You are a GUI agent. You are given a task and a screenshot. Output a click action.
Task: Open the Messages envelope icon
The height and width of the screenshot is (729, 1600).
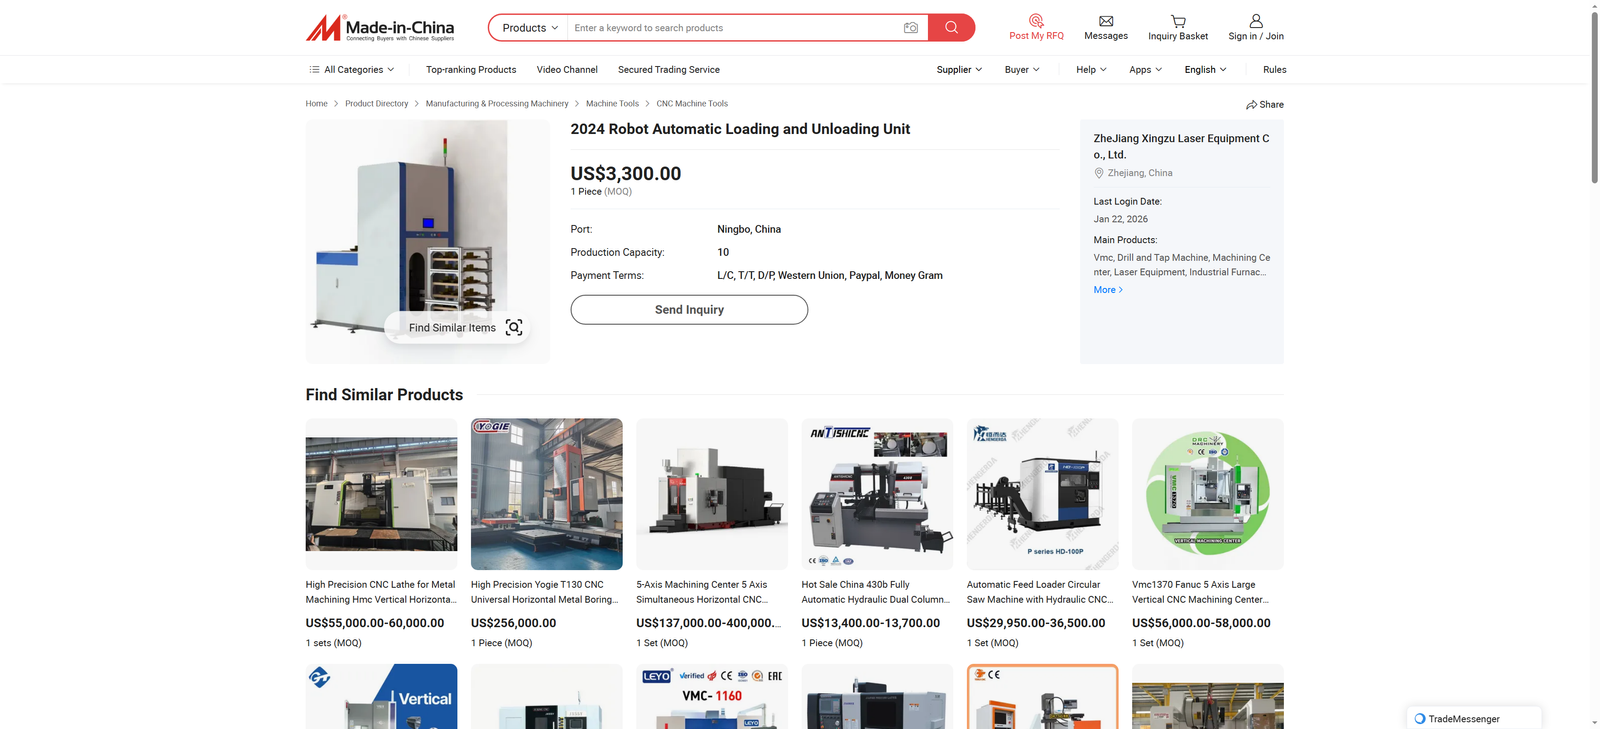pos(1106,21)
